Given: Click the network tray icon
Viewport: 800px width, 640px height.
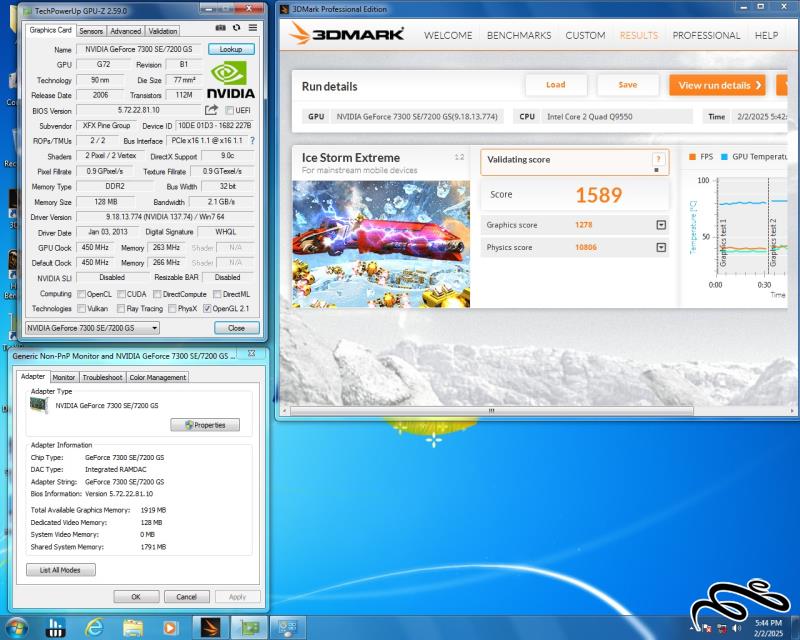Looking at the screenshot, I should pos(722,628).
